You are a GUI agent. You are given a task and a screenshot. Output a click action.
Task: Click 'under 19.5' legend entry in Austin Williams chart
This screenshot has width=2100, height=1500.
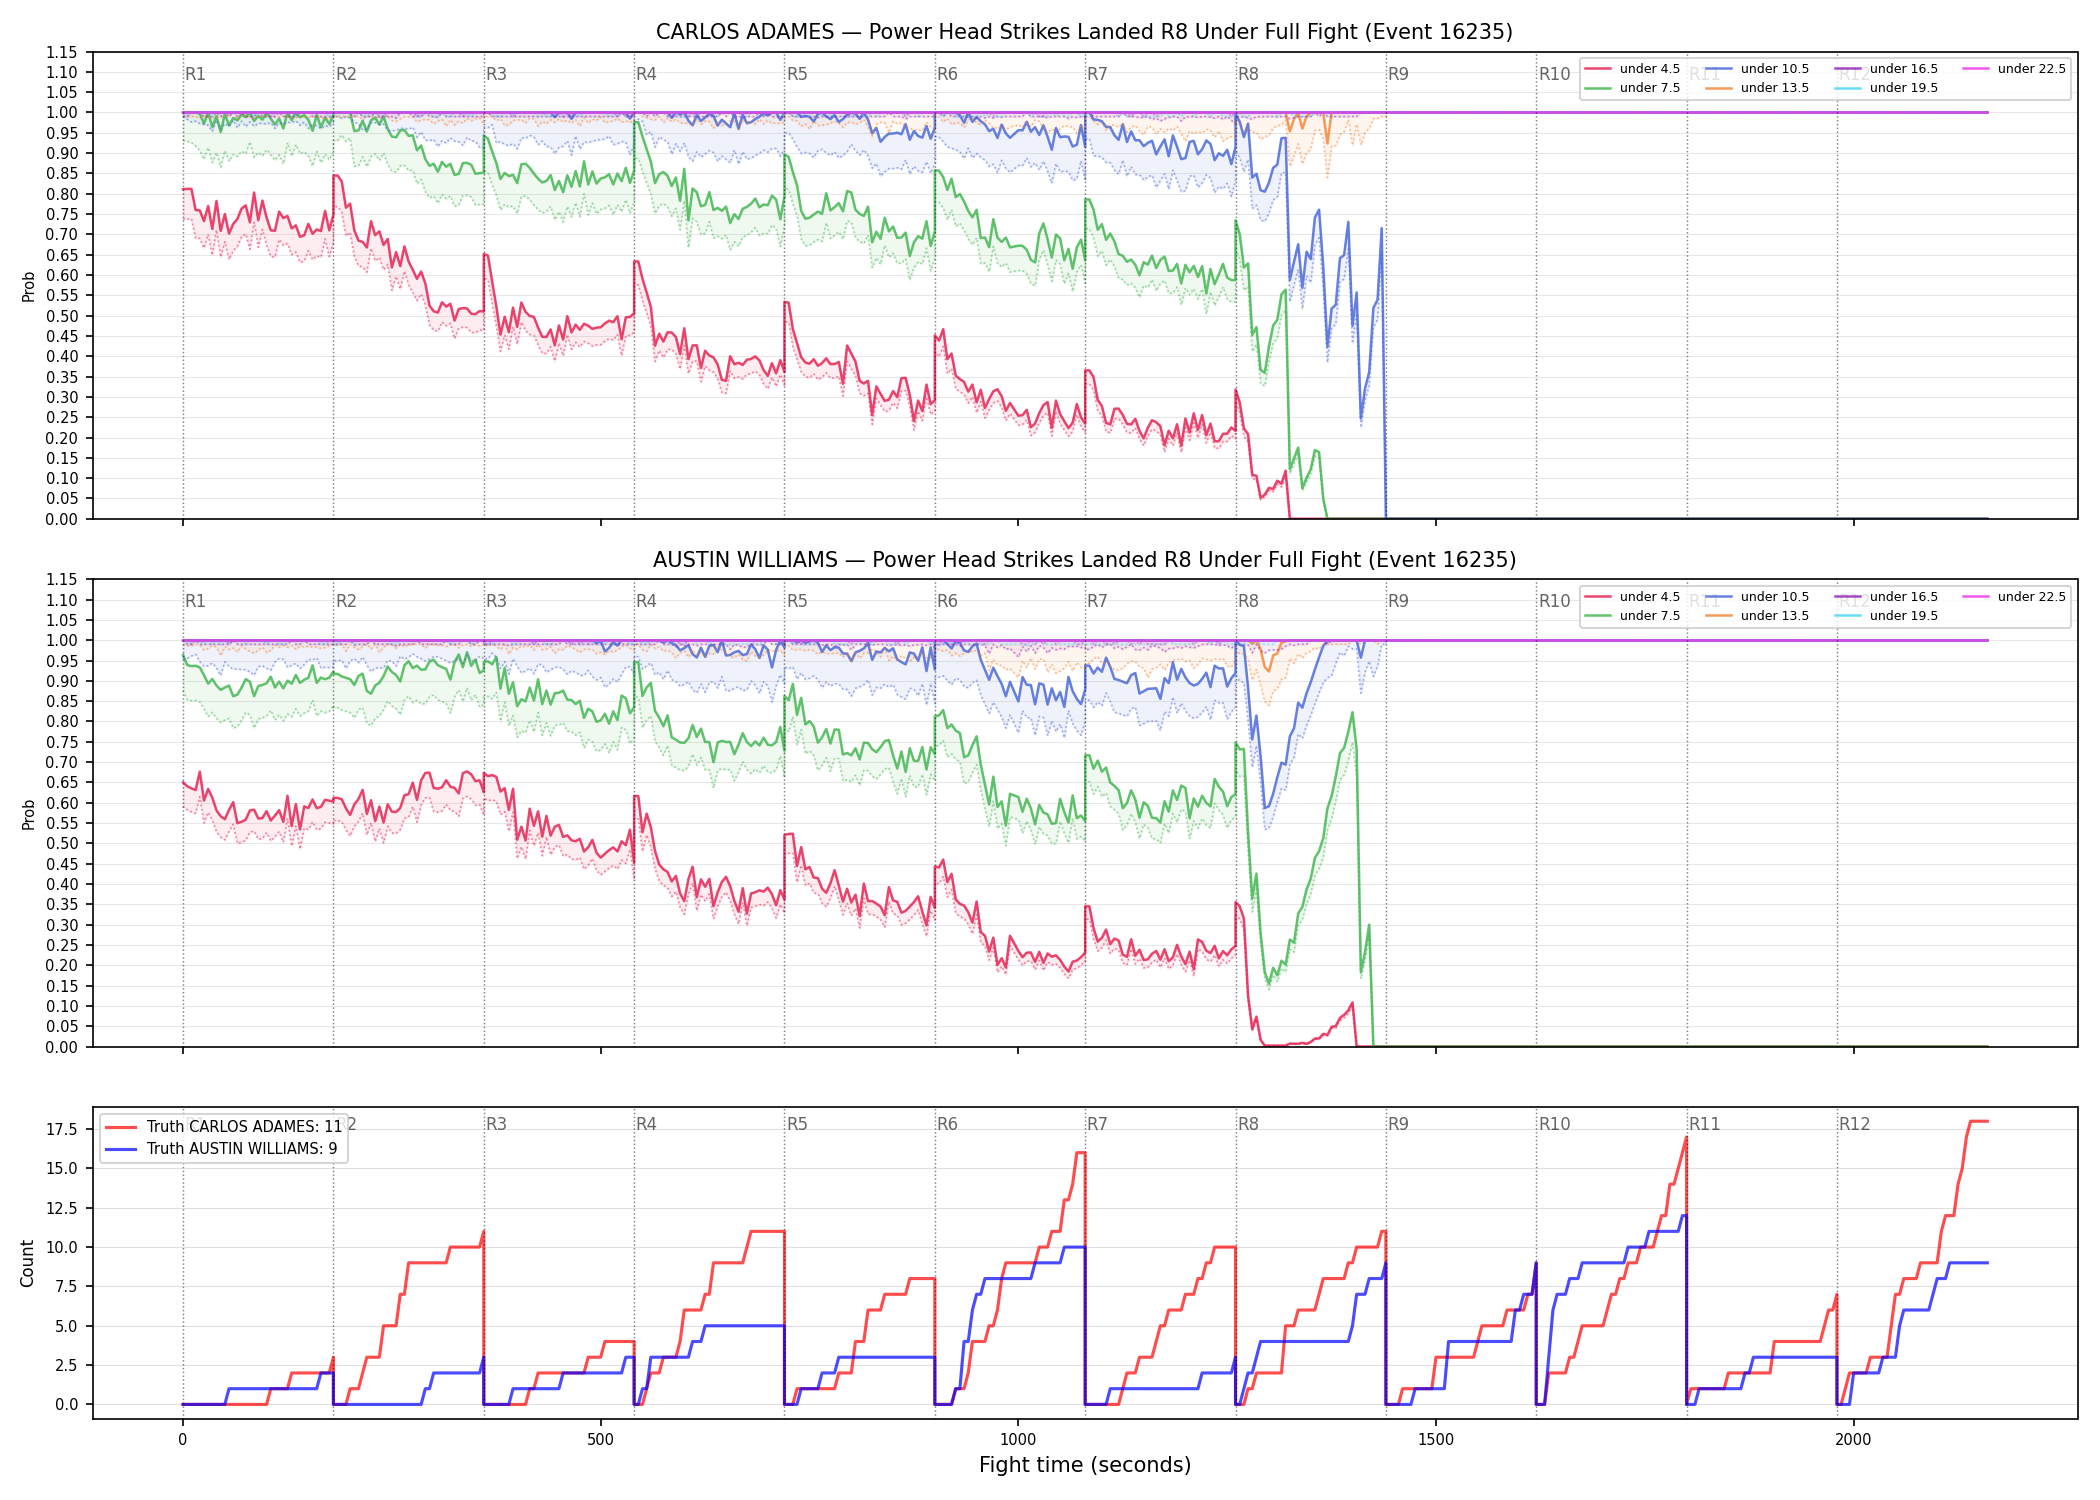(1886, 616)
